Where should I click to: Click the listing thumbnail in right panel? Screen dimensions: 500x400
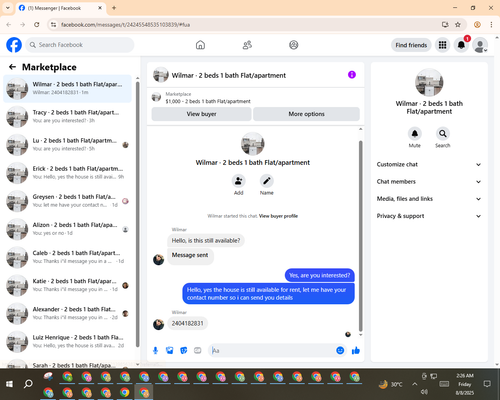point(429,82)
